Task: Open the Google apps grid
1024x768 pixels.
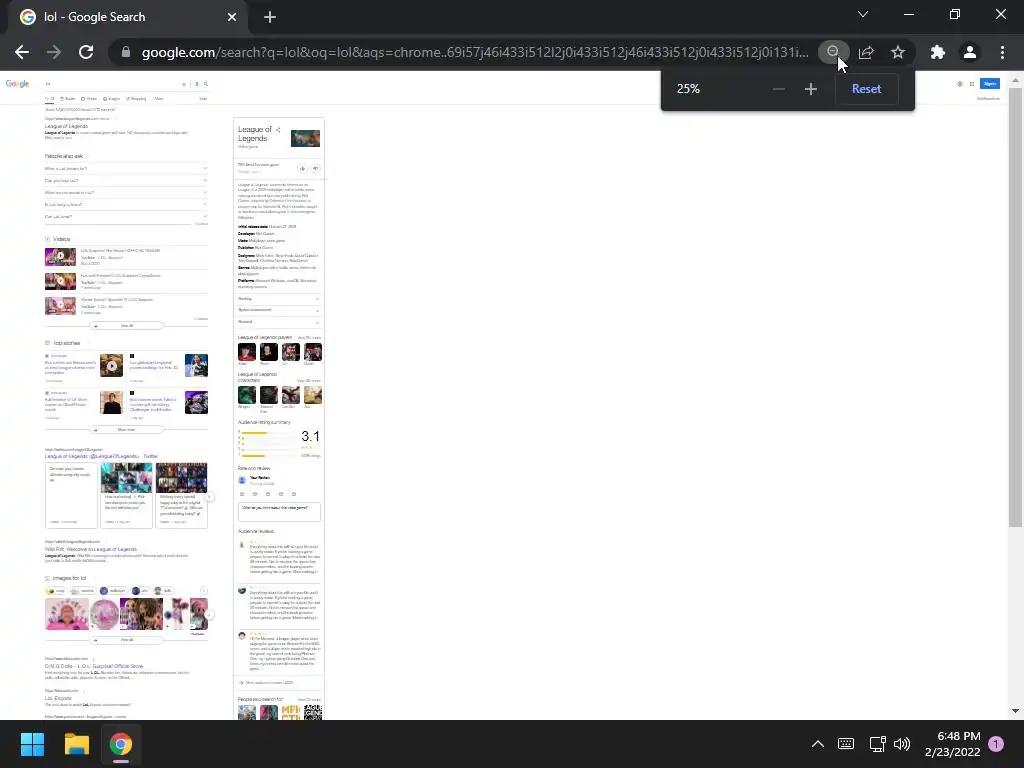Action: click(972, 84)
